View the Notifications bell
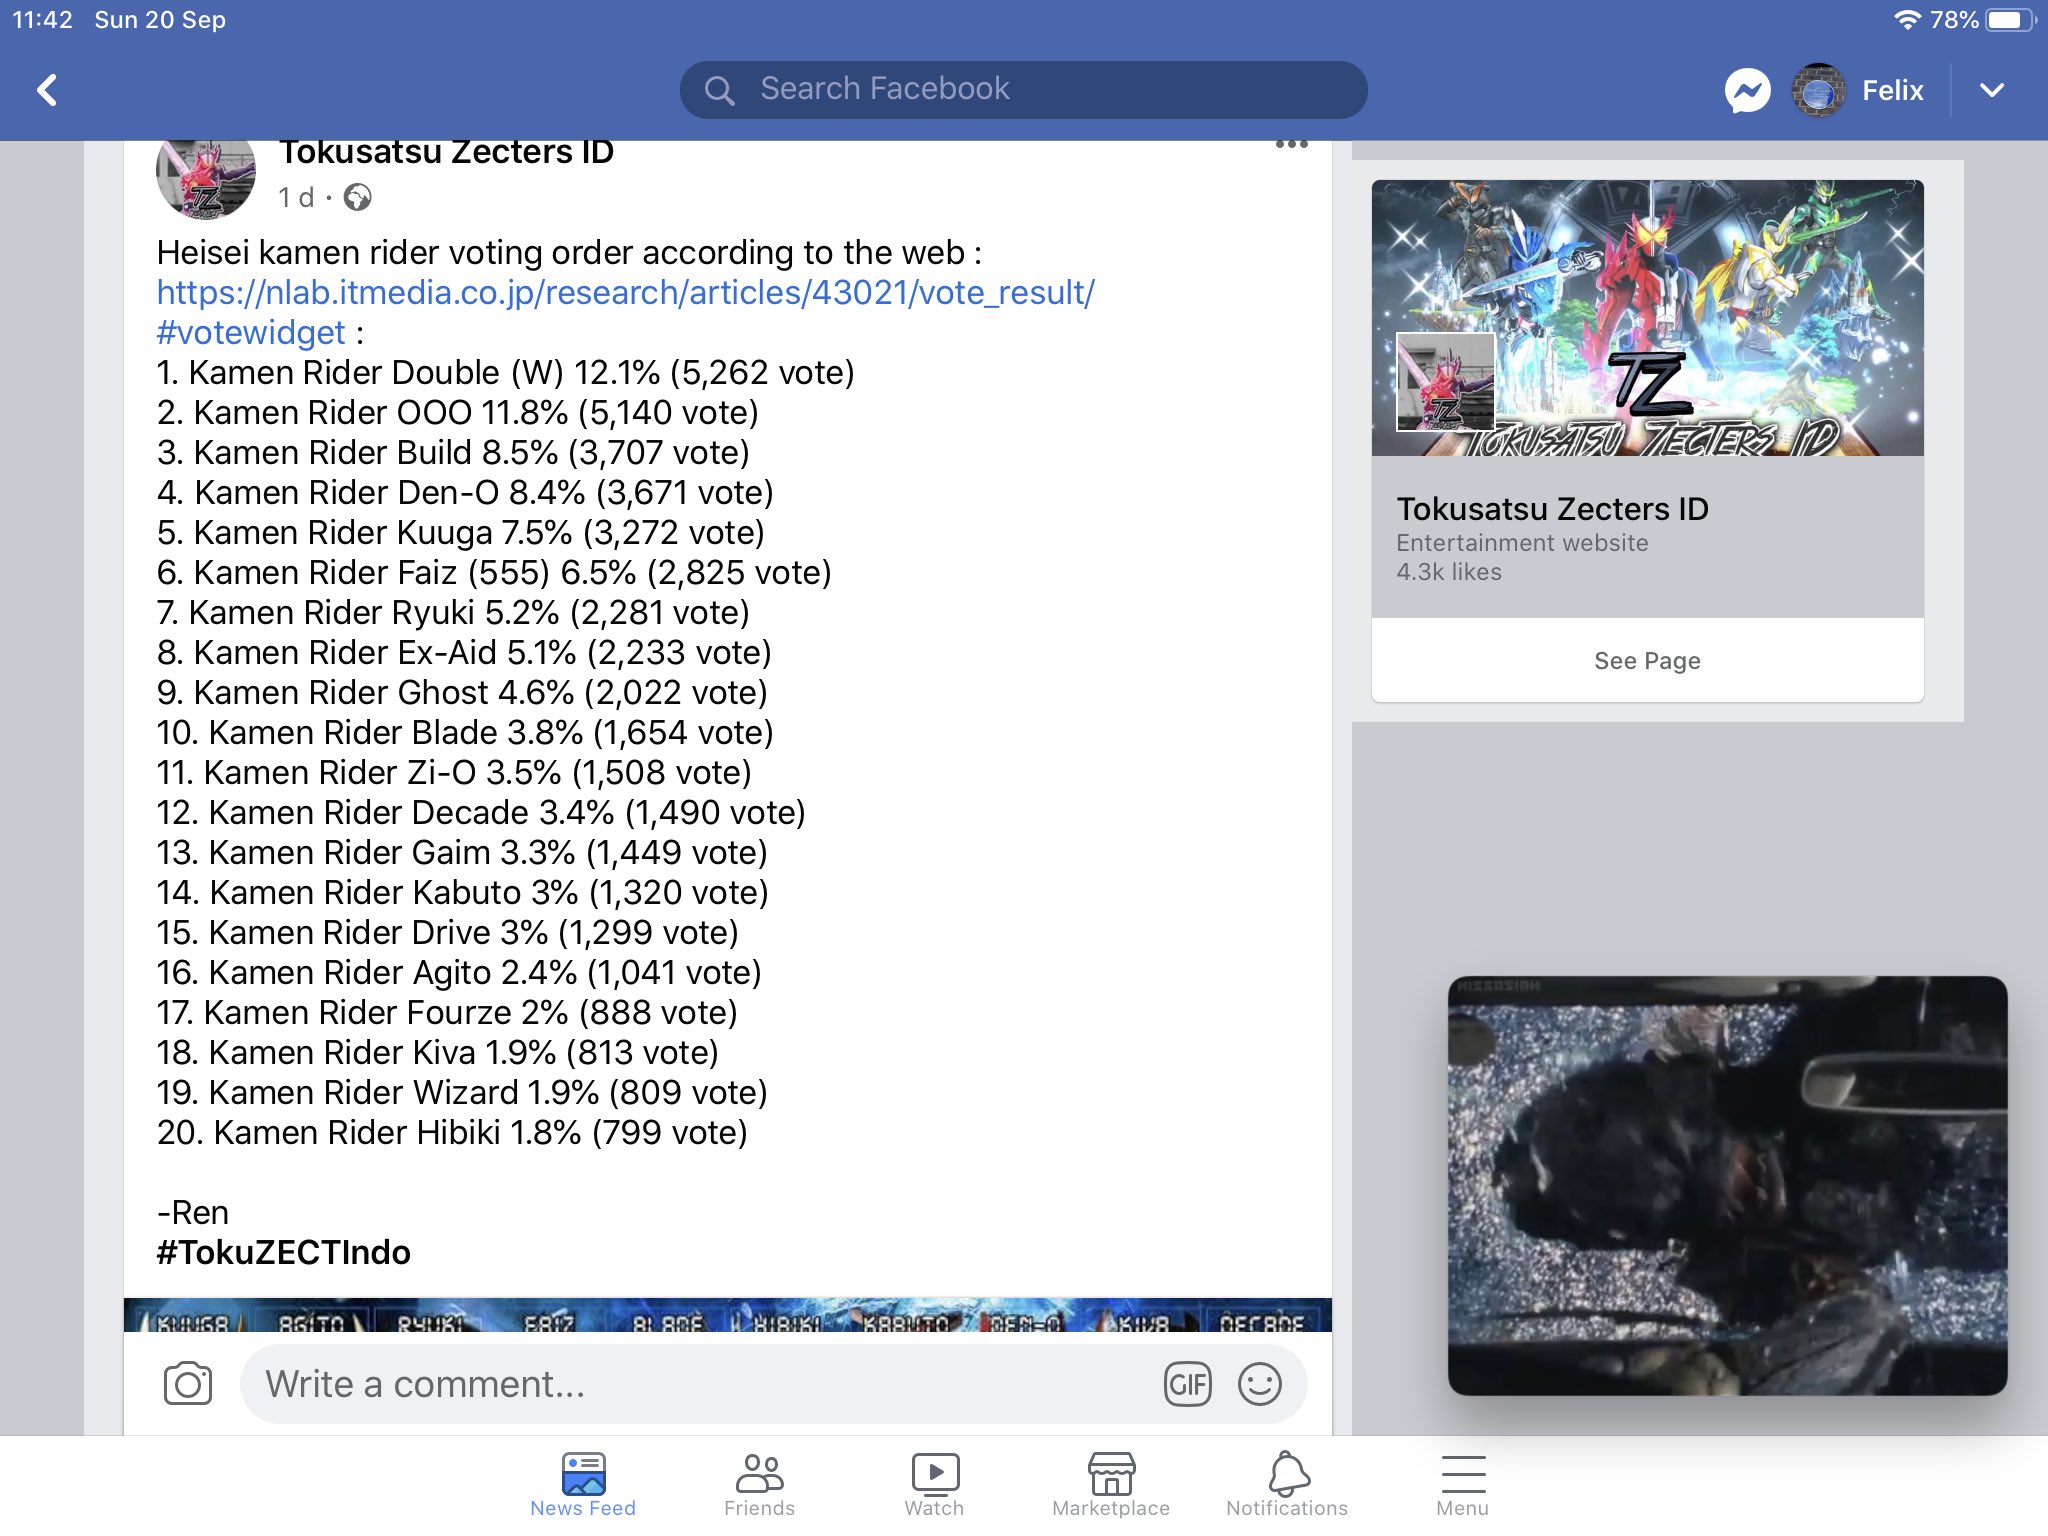 [1287, 1485]
